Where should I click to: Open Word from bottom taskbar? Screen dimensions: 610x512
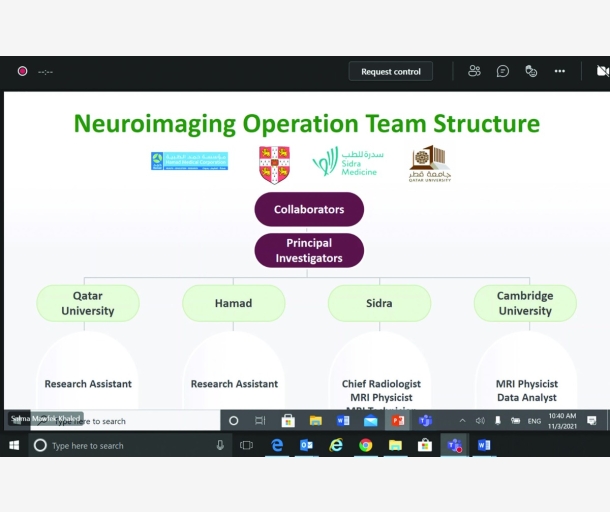pyautogui.click(x=484, y=445)
